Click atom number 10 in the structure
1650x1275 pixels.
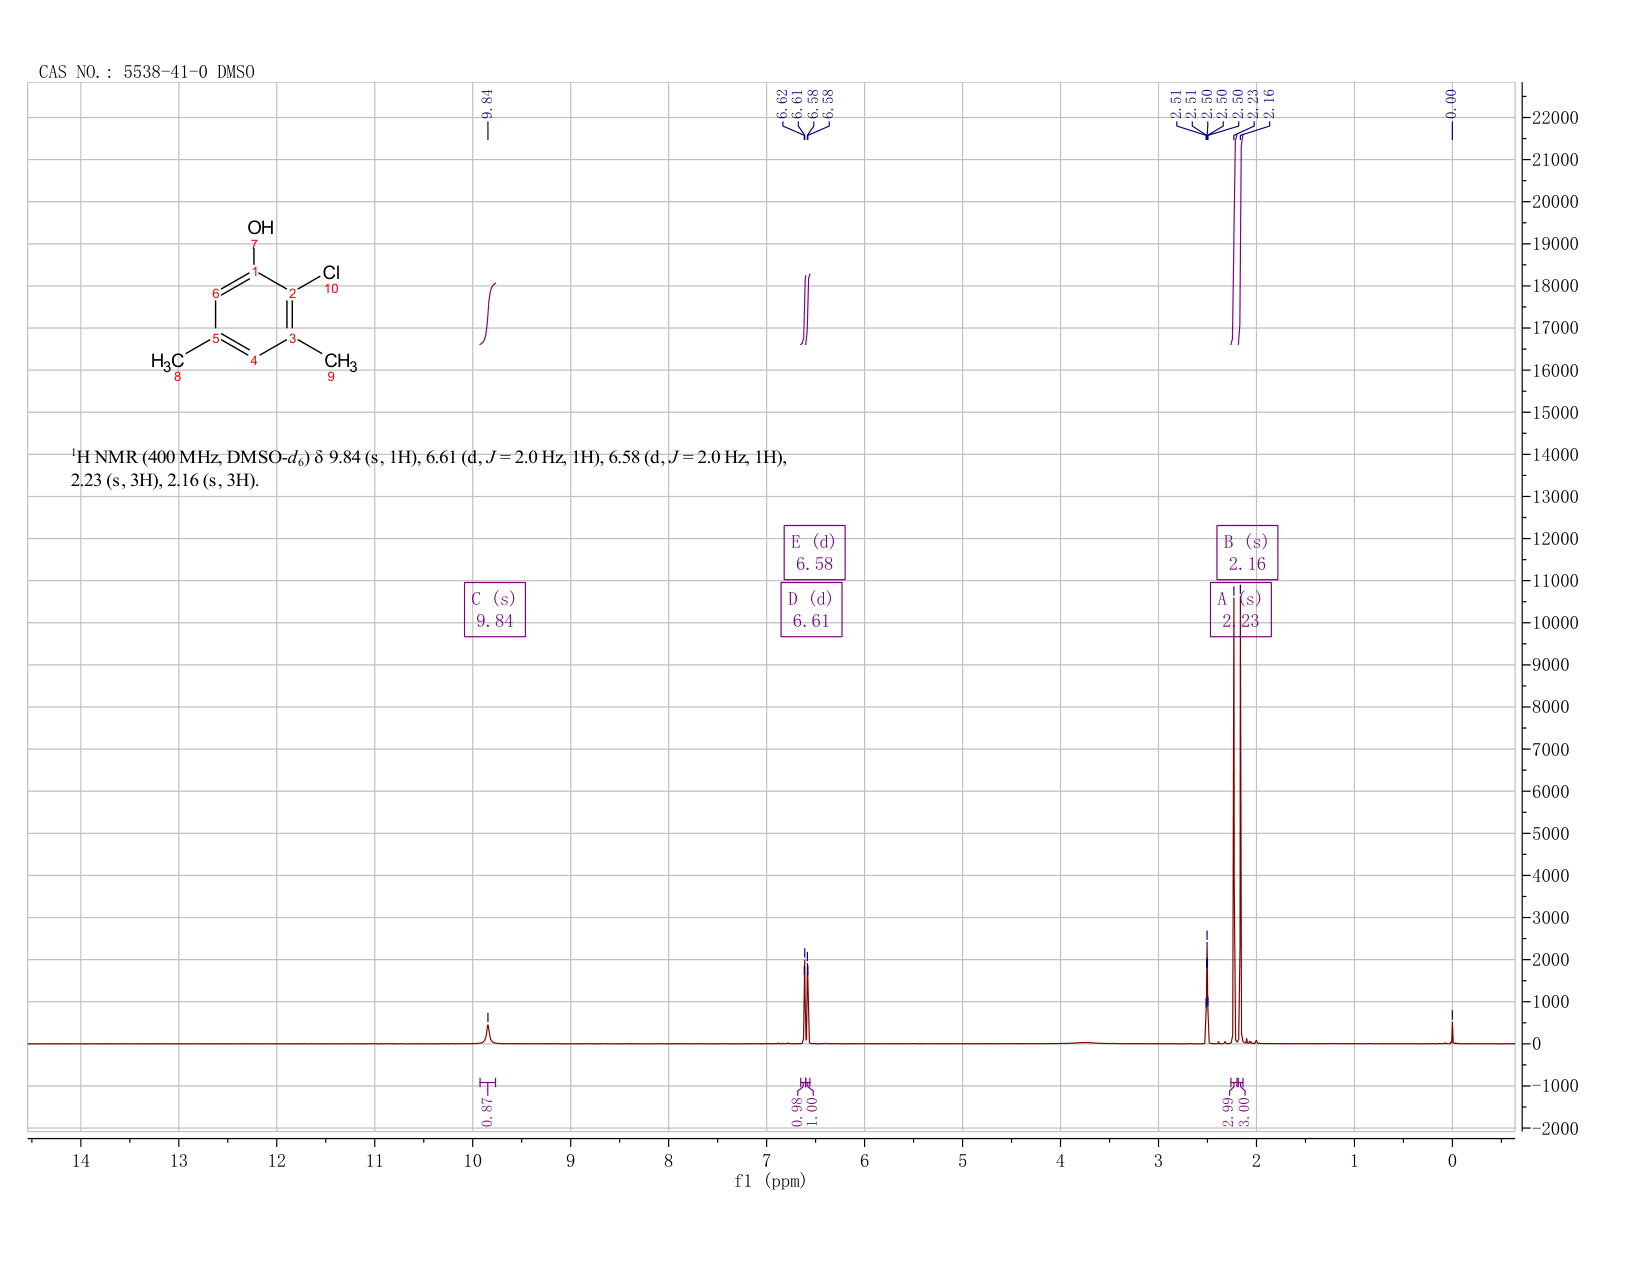(331, 289)
